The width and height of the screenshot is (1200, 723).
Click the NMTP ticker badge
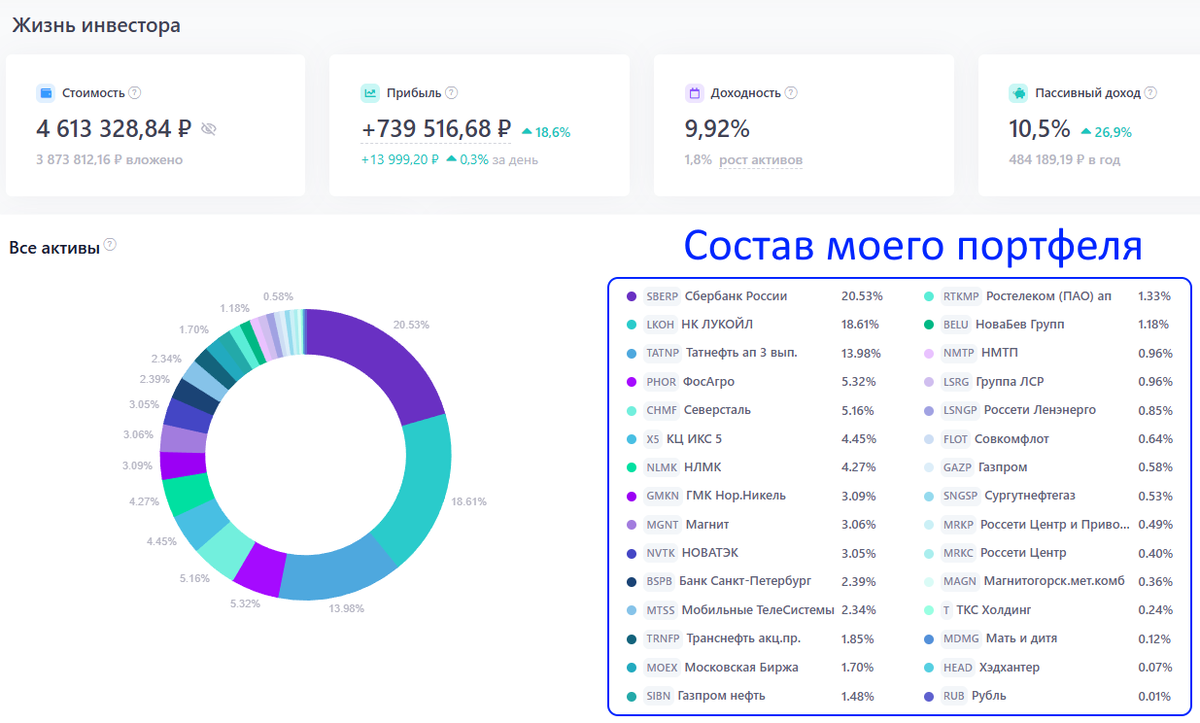tap(958, 353)
